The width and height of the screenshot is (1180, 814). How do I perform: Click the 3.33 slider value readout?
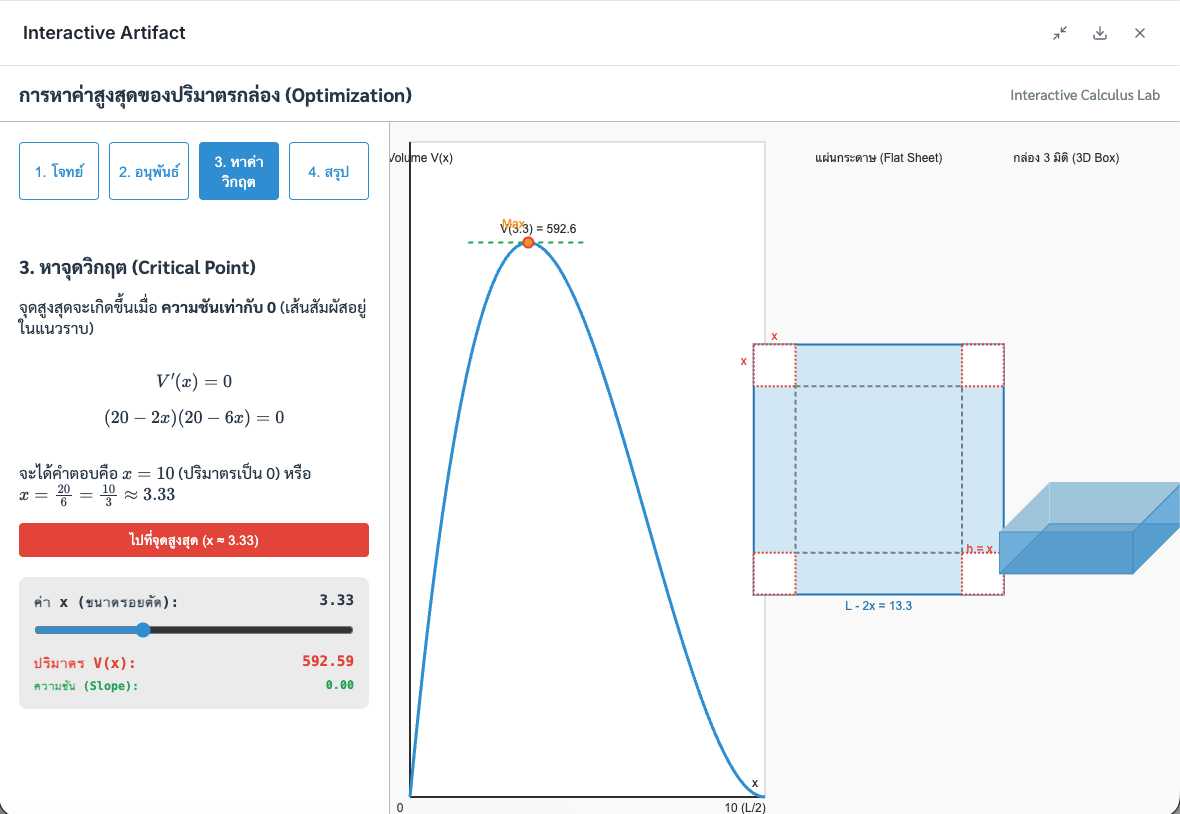(336, 600)
